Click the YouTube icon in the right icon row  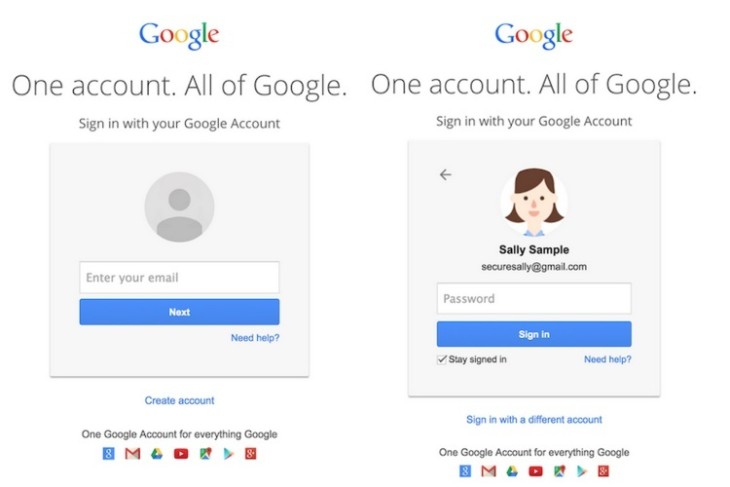pyautogui.click(x=535, y=471)
